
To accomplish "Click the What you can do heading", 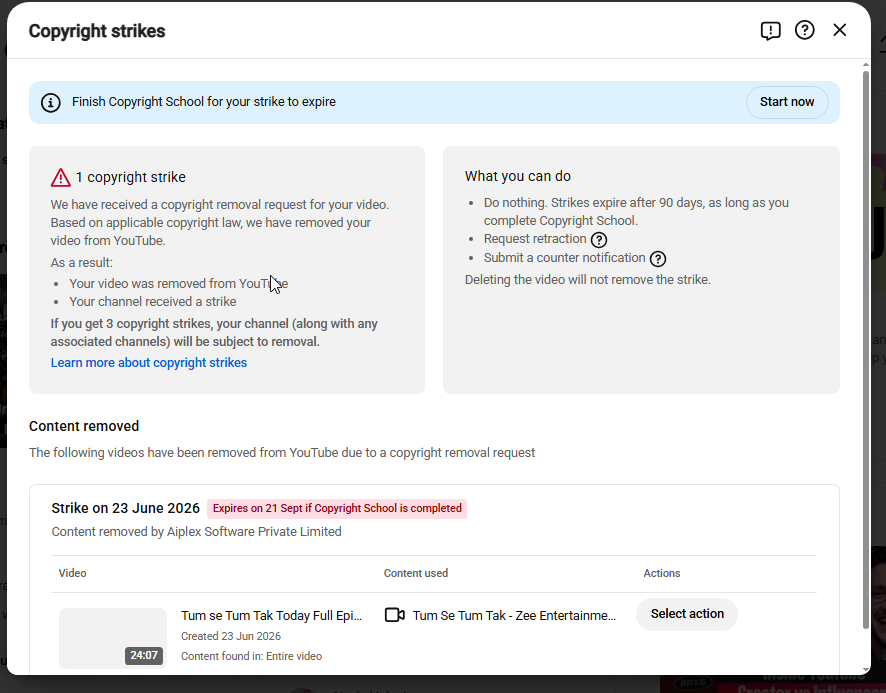I will click(x=518, y=176).
